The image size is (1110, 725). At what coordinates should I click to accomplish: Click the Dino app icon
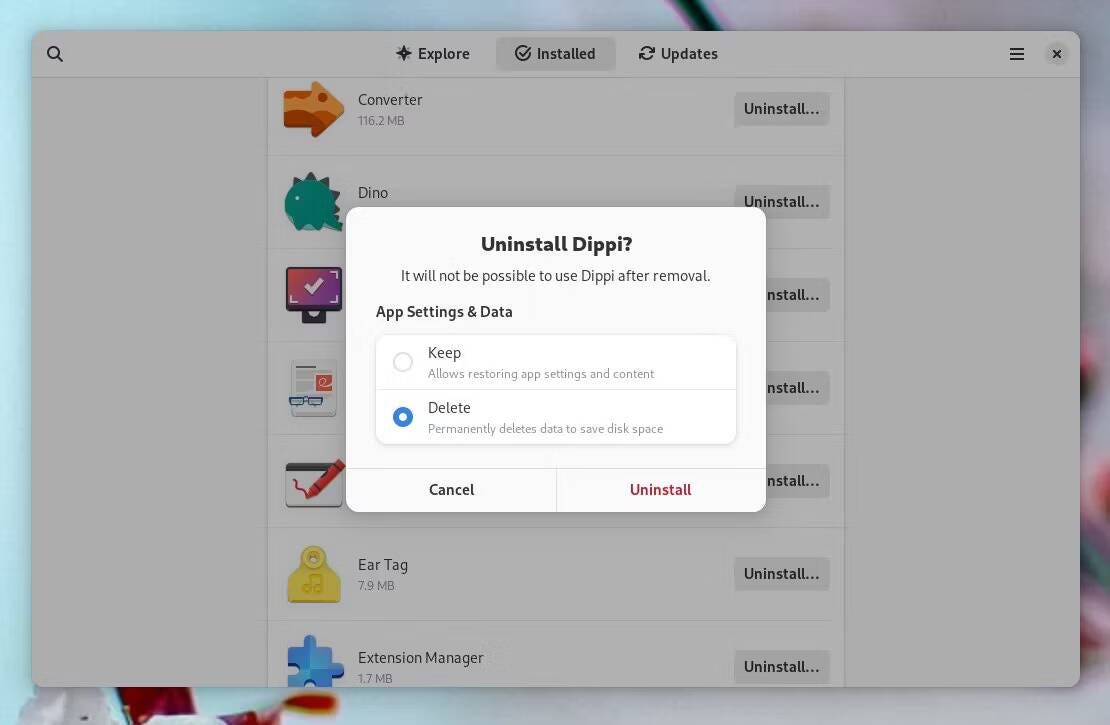(x=312, y=202)
